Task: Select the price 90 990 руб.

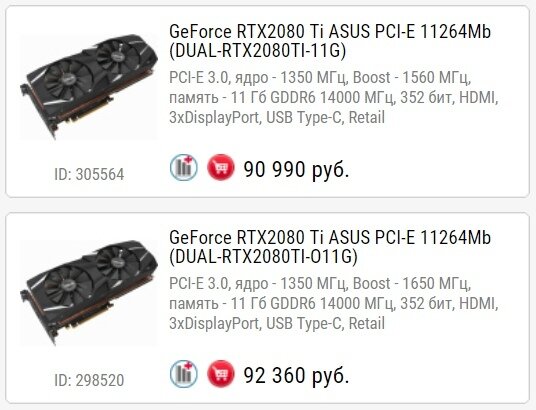Action: coord(296,169)
